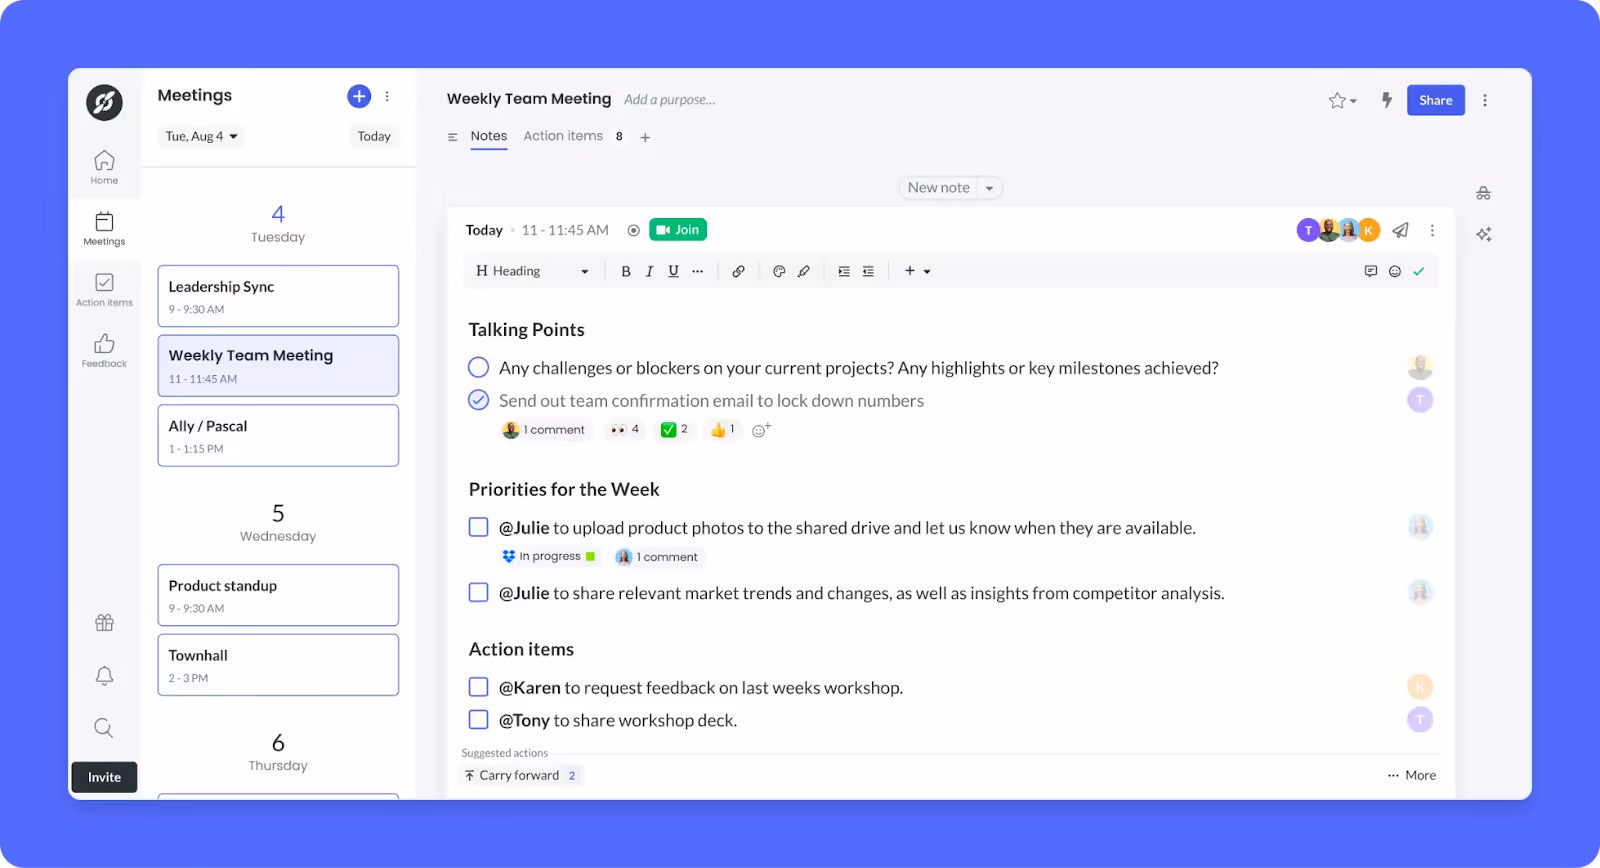Open Meetings panel three-dot menu

pyautogui.click(x=387, y=96)
